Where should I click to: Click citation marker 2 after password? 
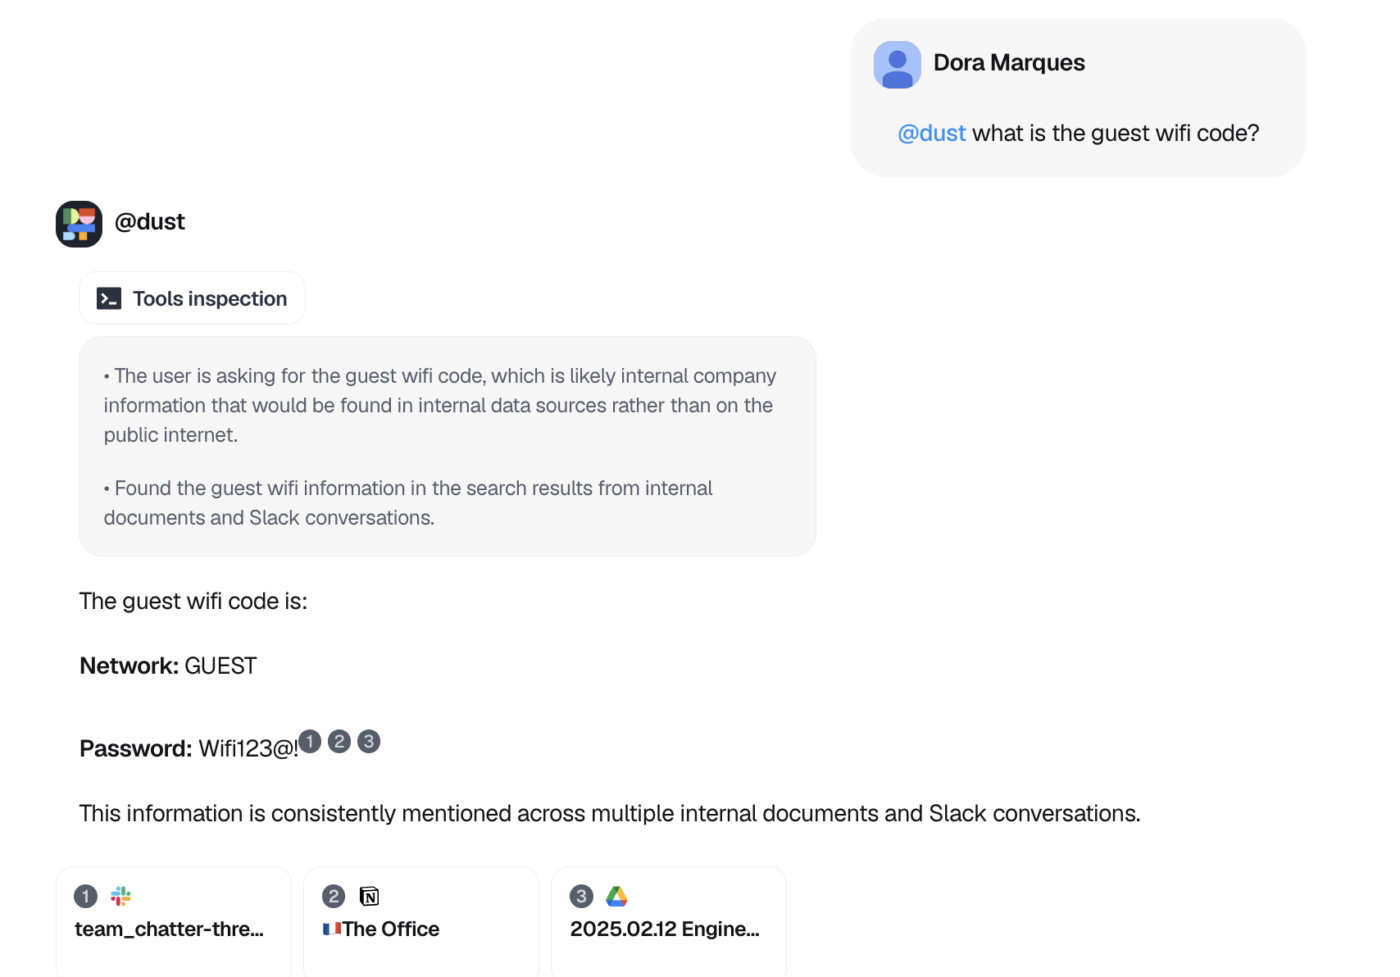[340, 741]
